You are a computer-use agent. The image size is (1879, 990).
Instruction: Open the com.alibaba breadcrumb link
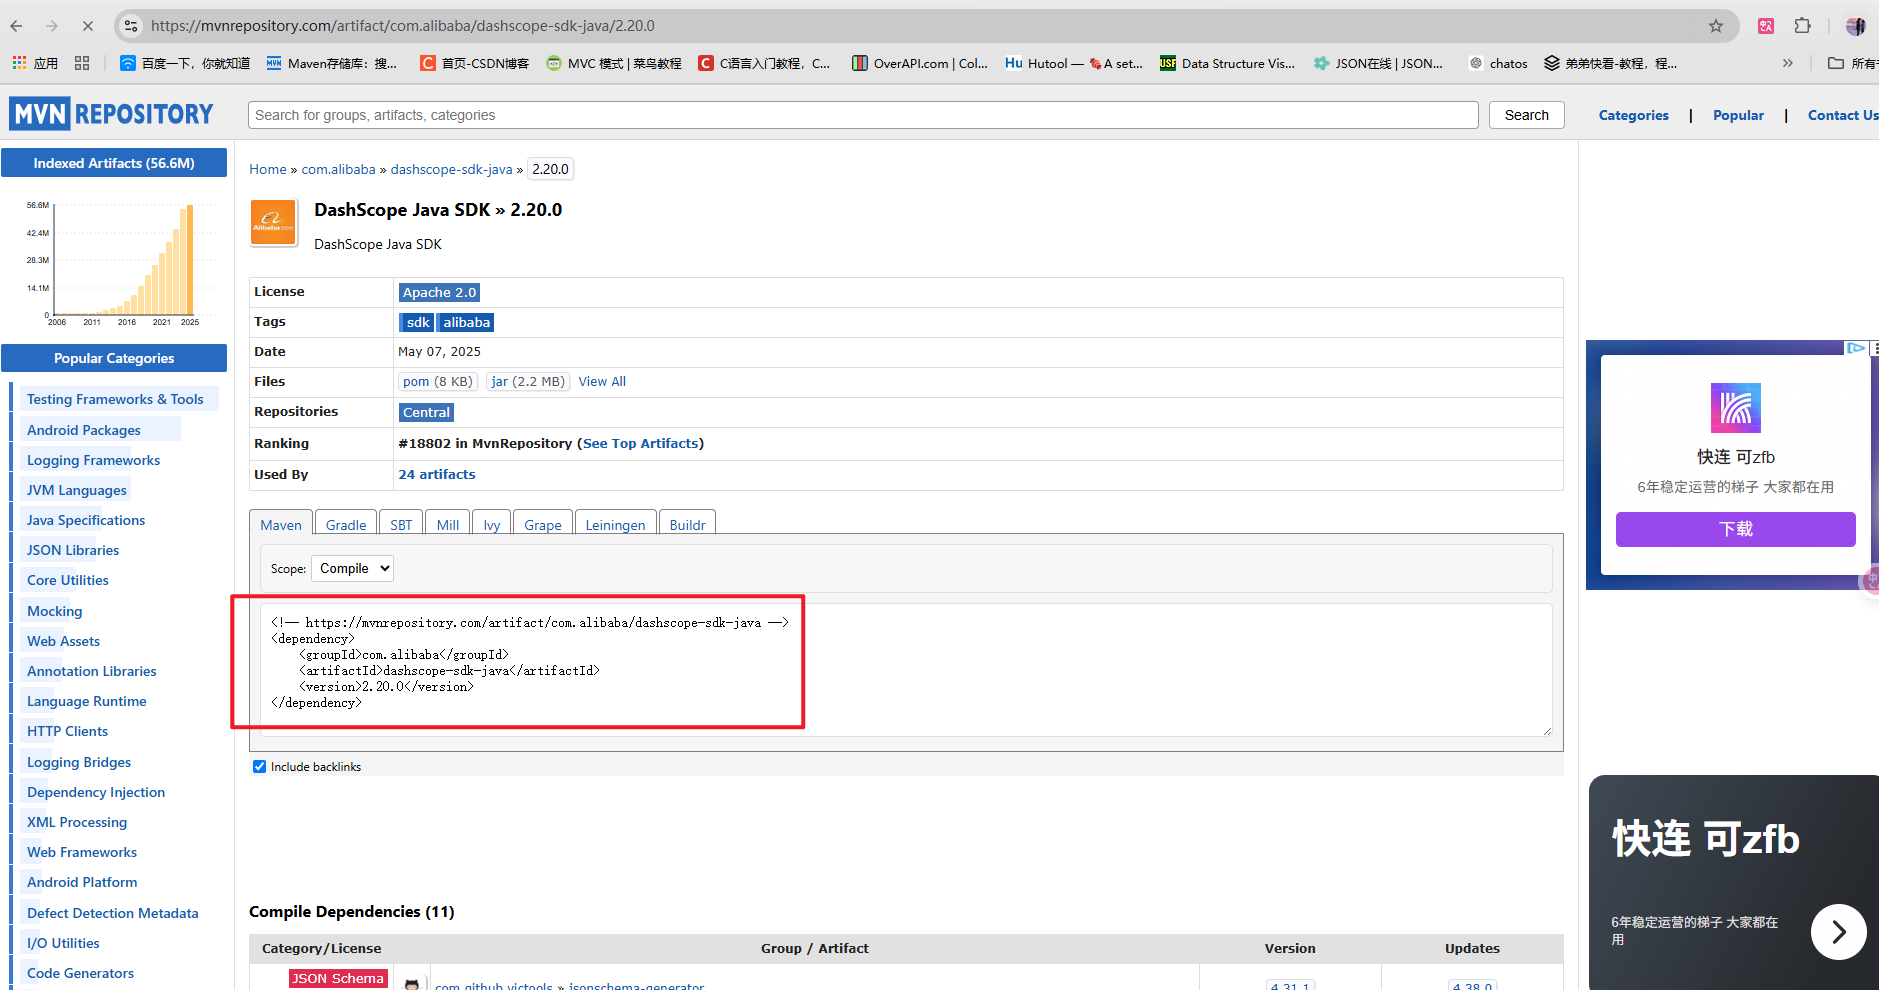click(x=339, y=169)
